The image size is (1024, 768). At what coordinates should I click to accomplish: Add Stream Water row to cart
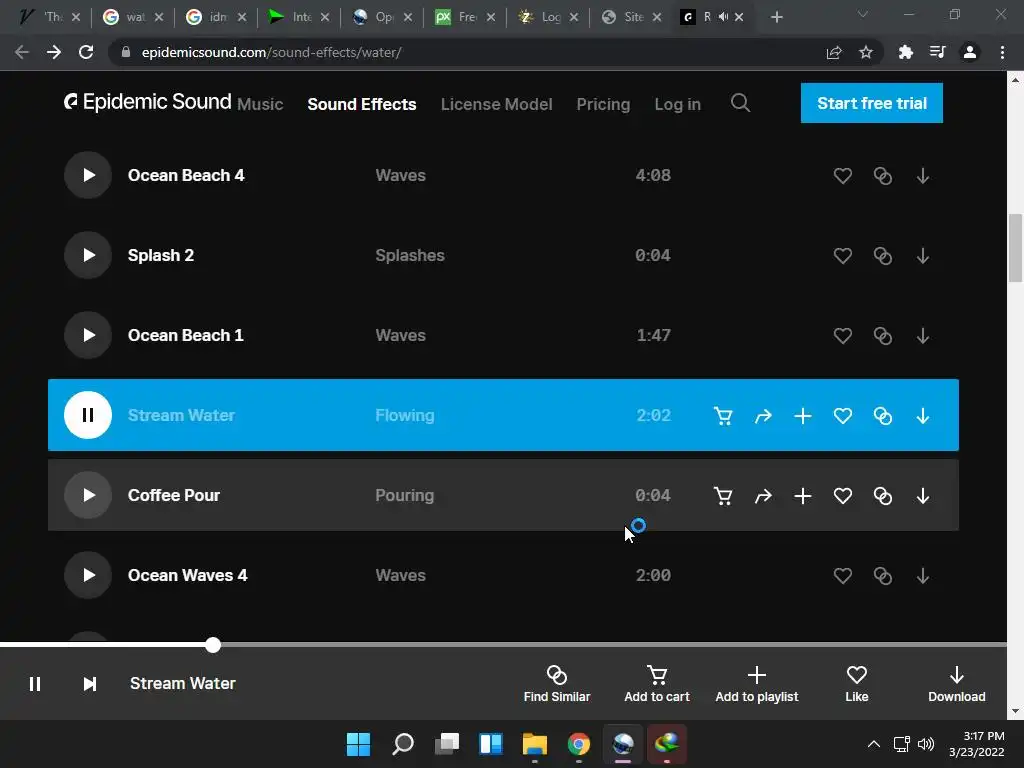coord(723,416)
